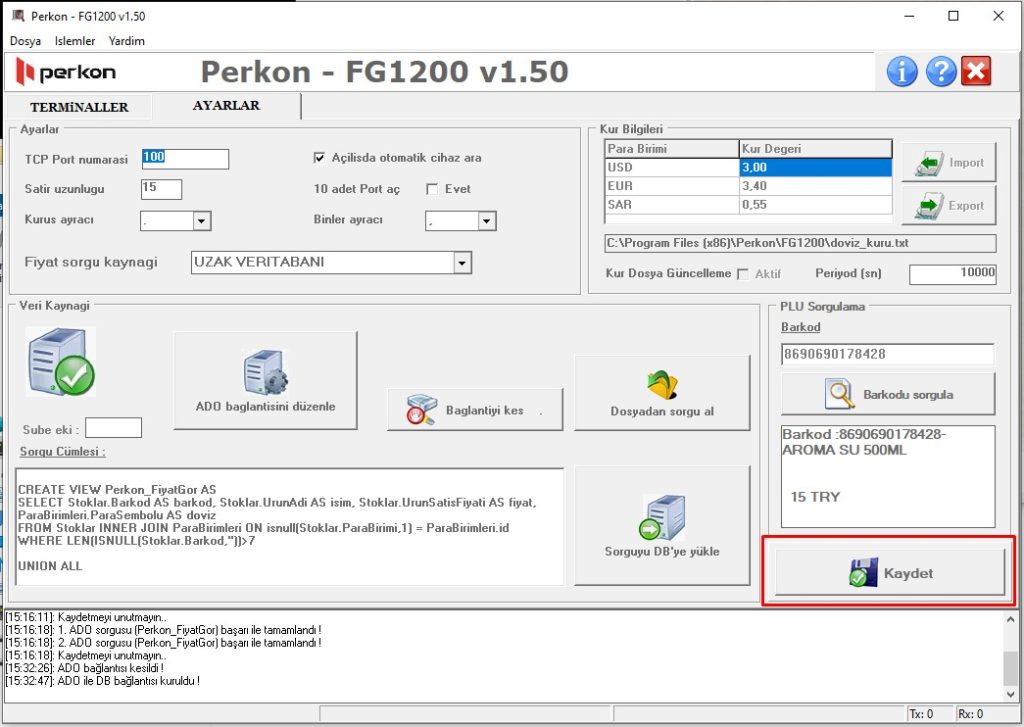Click UNION ALL line in query
1024x727 pixels.
point(50,566)
